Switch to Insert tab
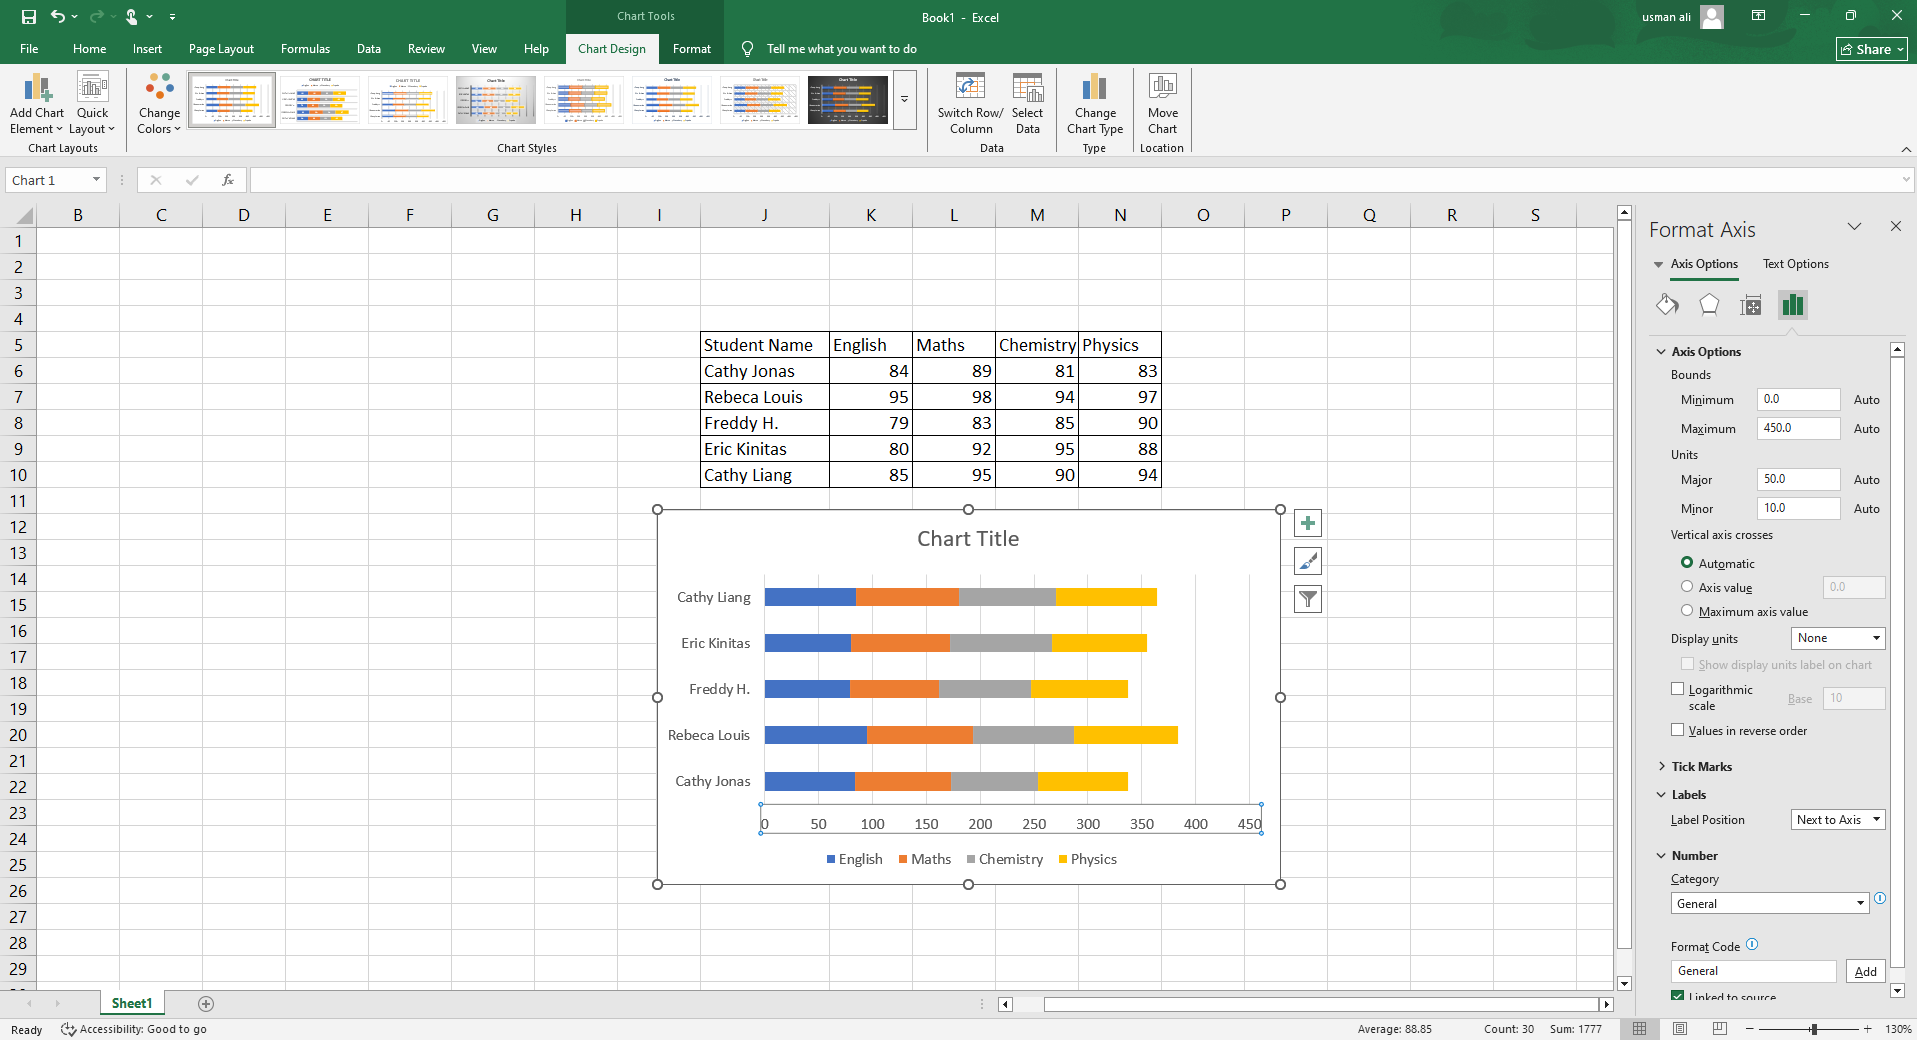Screen dimensions: 1917x1040 coord(147,49)
